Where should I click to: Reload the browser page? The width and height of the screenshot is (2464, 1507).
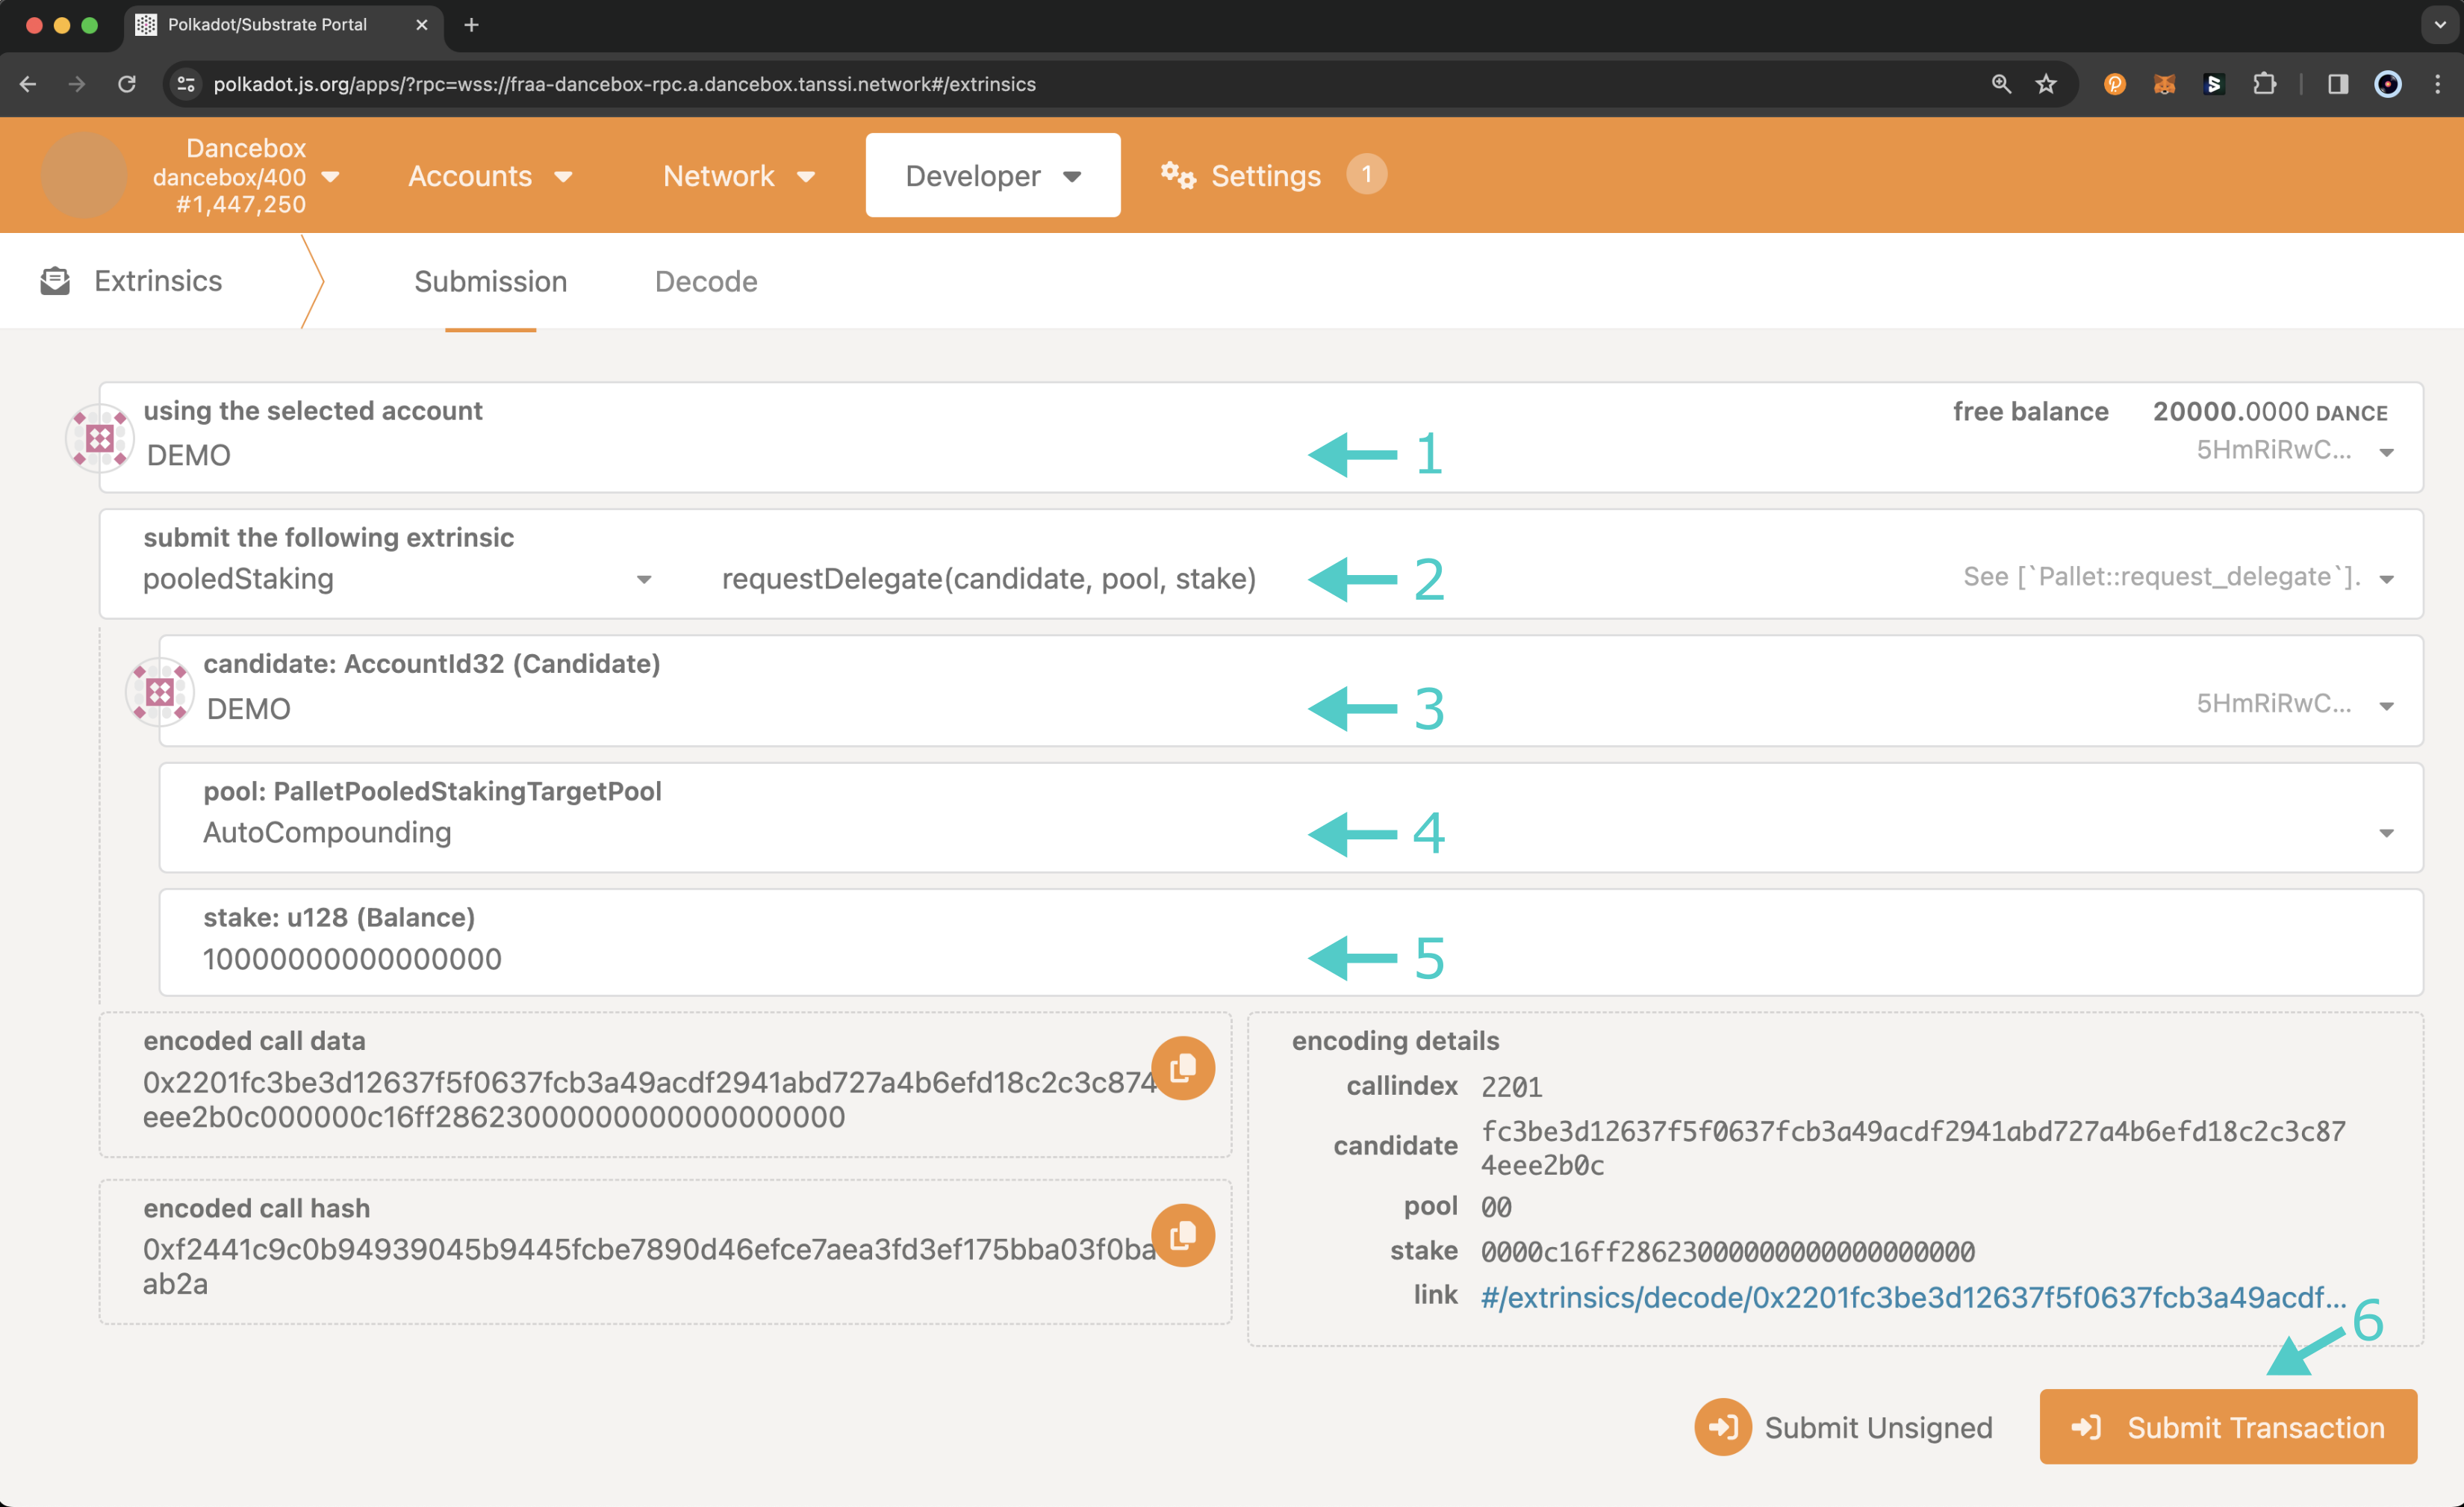click(x=127, y=84)
